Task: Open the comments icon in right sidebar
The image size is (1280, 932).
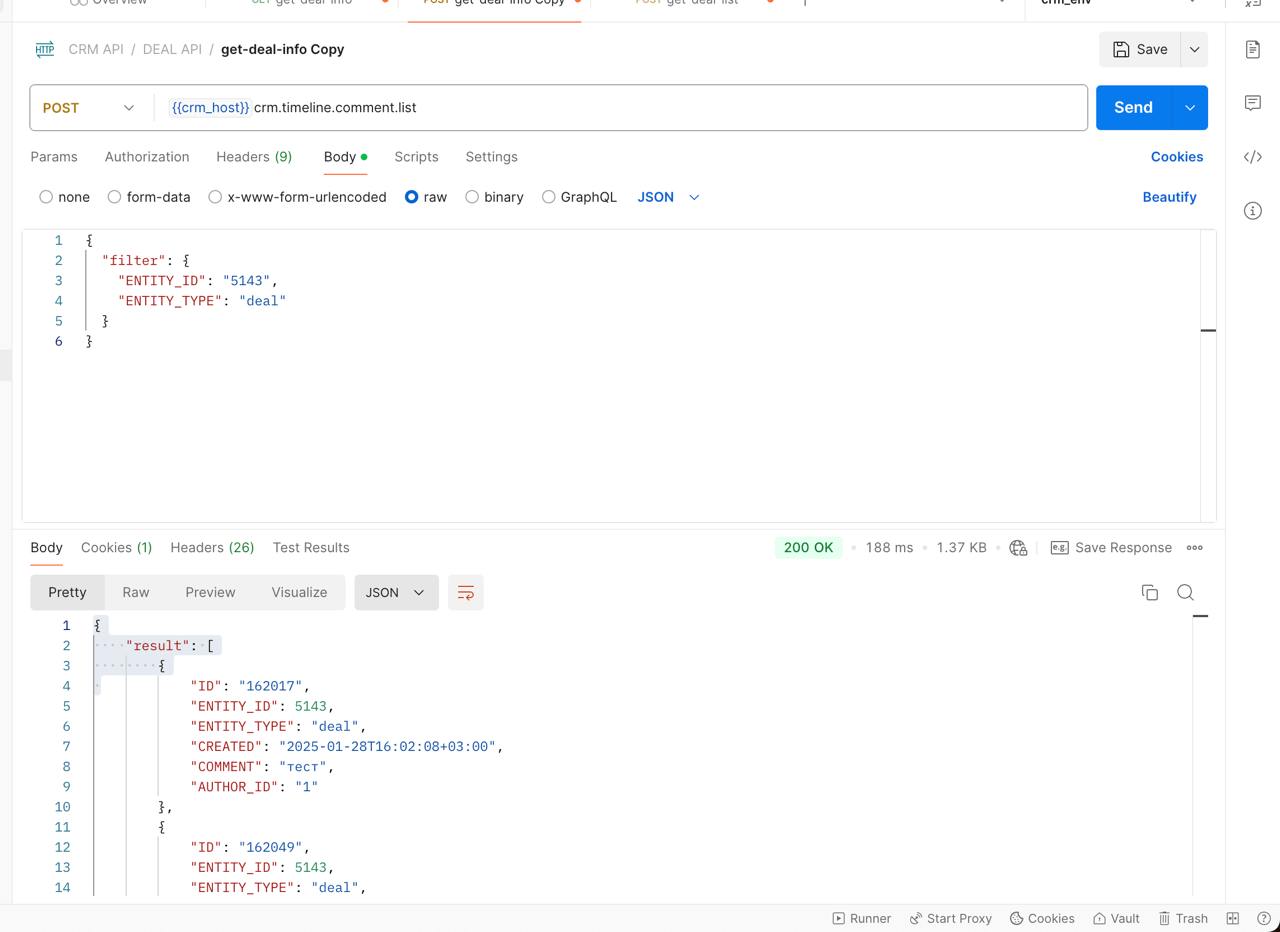Action: 1252,103
